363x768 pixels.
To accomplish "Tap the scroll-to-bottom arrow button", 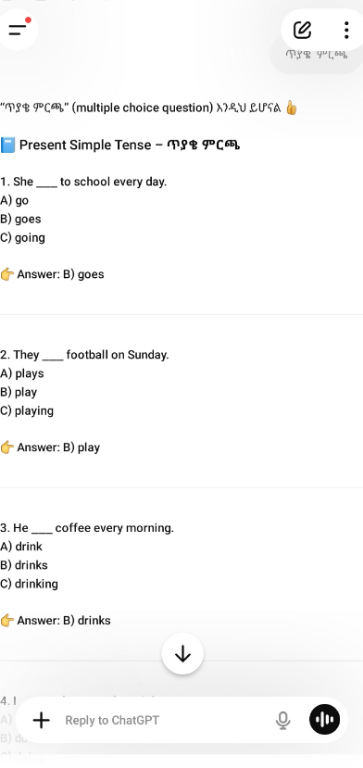I will coord(183,654).
